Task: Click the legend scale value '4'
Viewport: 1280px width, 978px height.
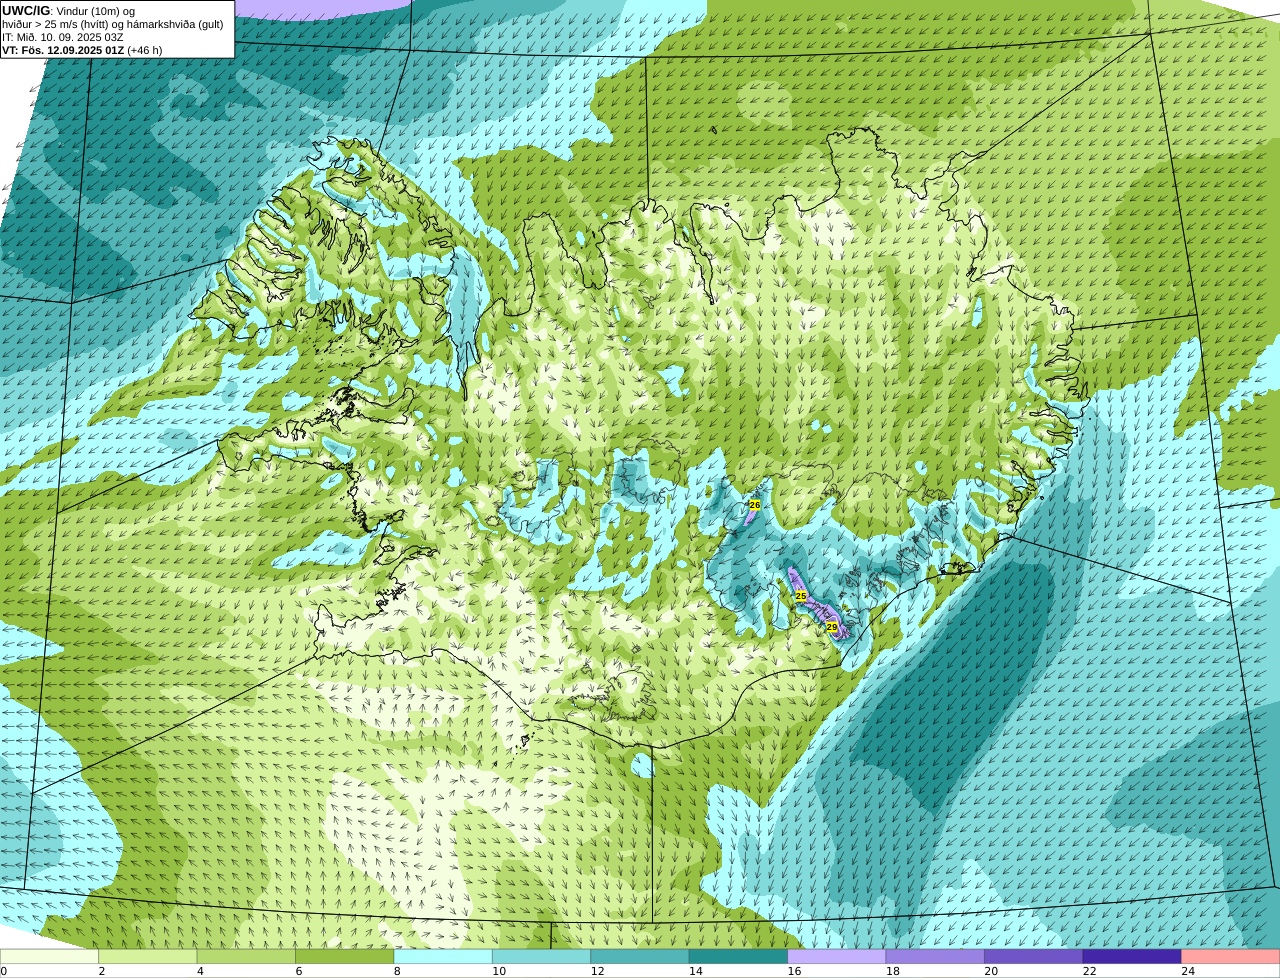Action: pyautogui.click(x=200, y=971)
